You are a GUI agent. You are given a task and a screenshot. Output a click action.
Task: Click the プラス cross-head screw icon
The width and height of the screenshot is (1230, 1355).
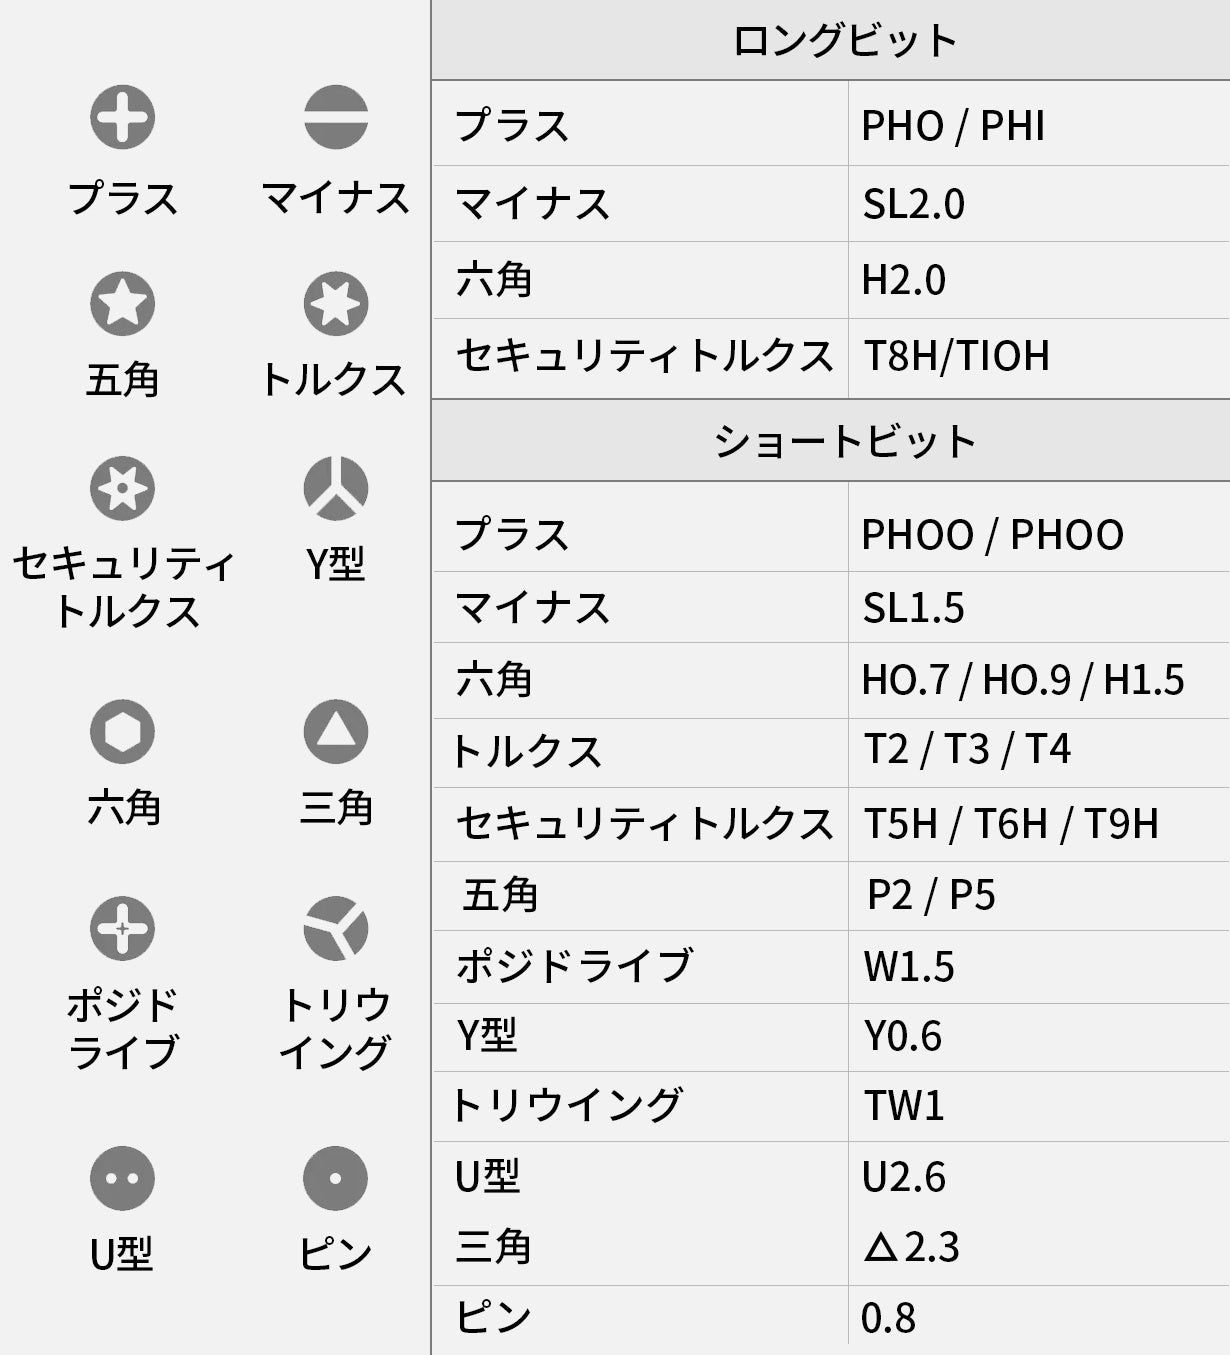(122, 117)
